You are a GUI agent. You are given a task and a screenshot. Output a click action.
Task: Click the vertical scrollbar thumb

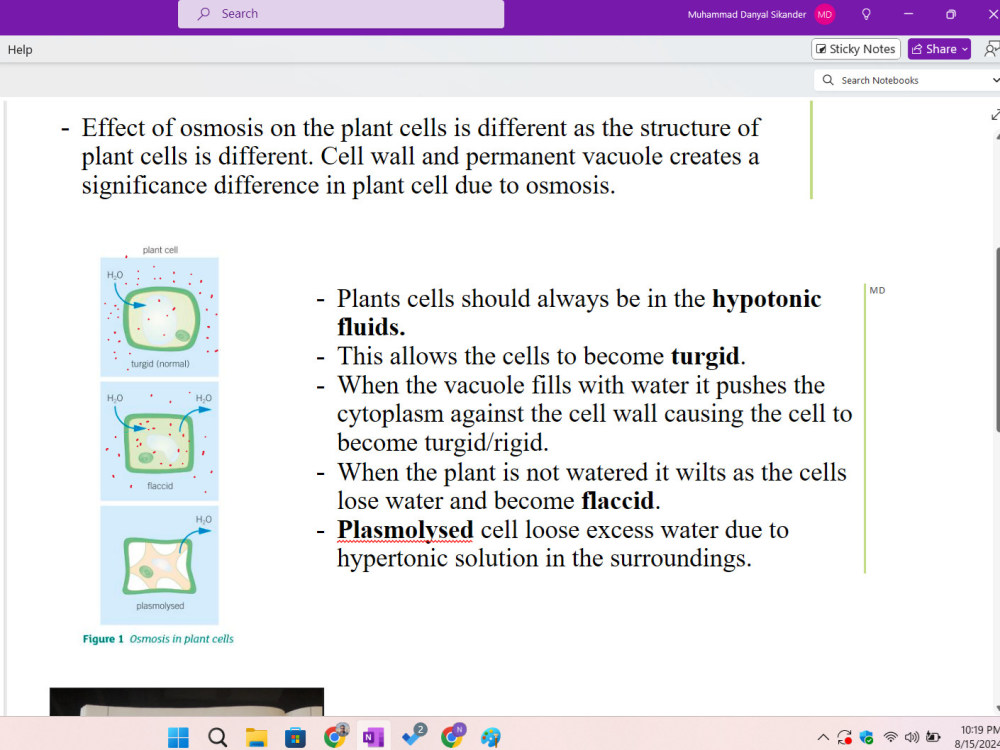click(997, 338)
